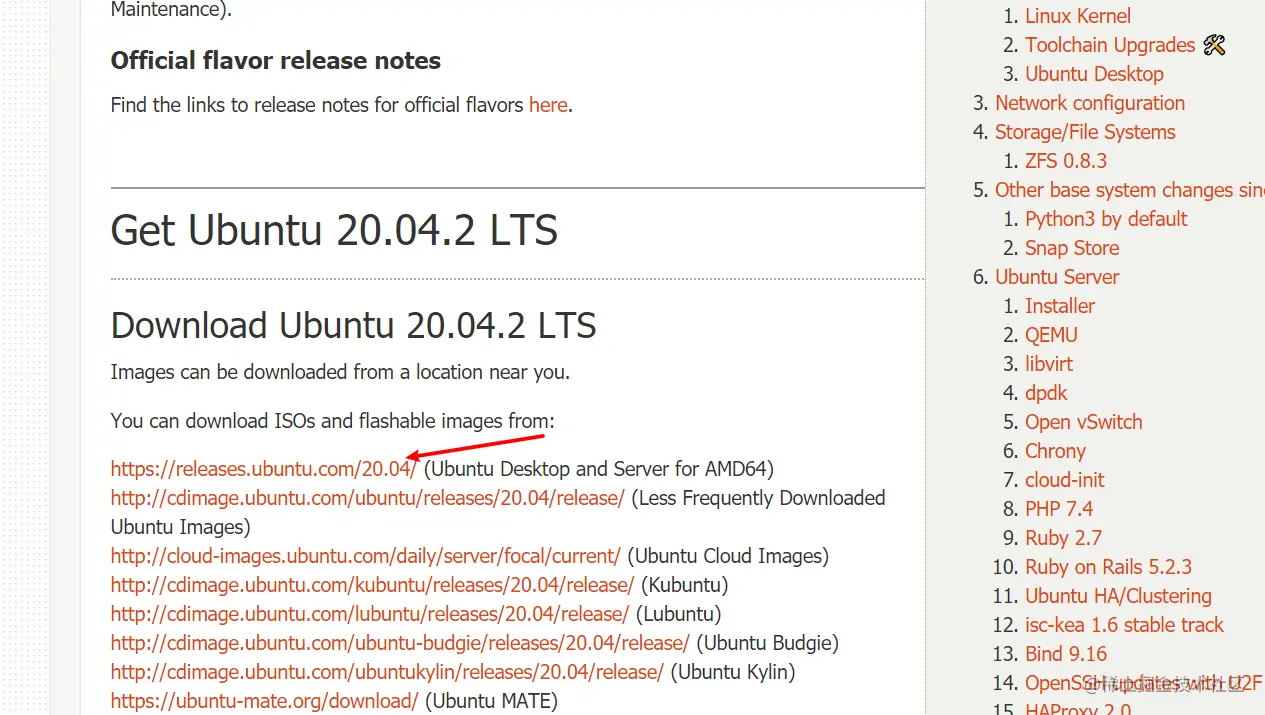Click the 'Get Ubuntu 20.04.2 LTS' heading

point(334,231)
